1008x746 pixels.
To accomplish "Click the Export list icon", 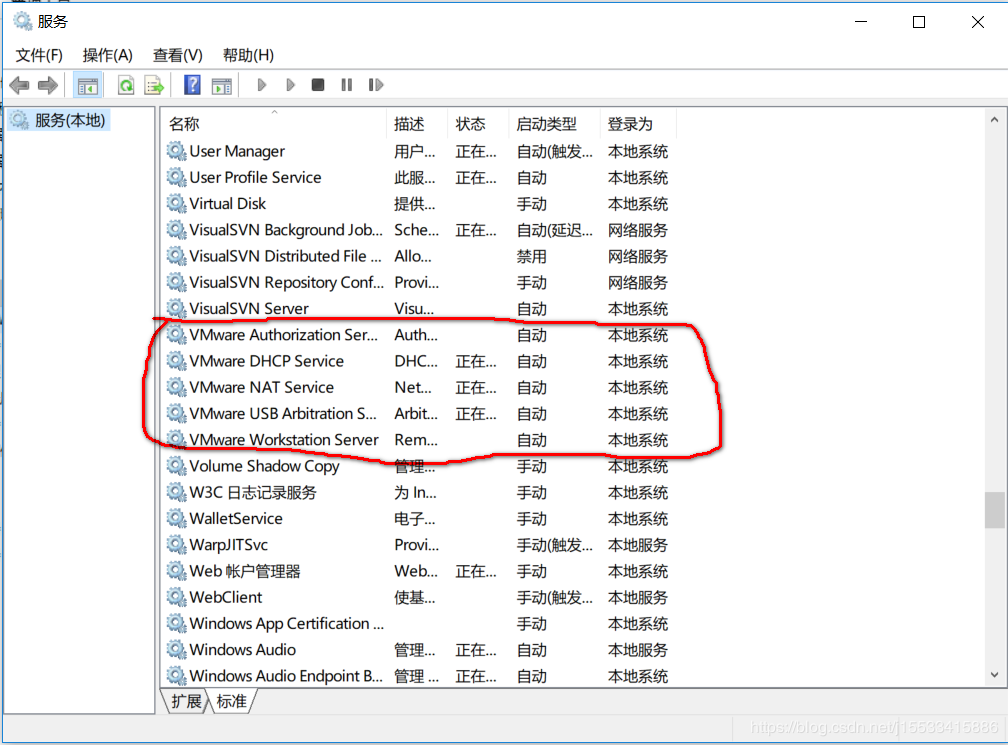I will click(153, 85).
